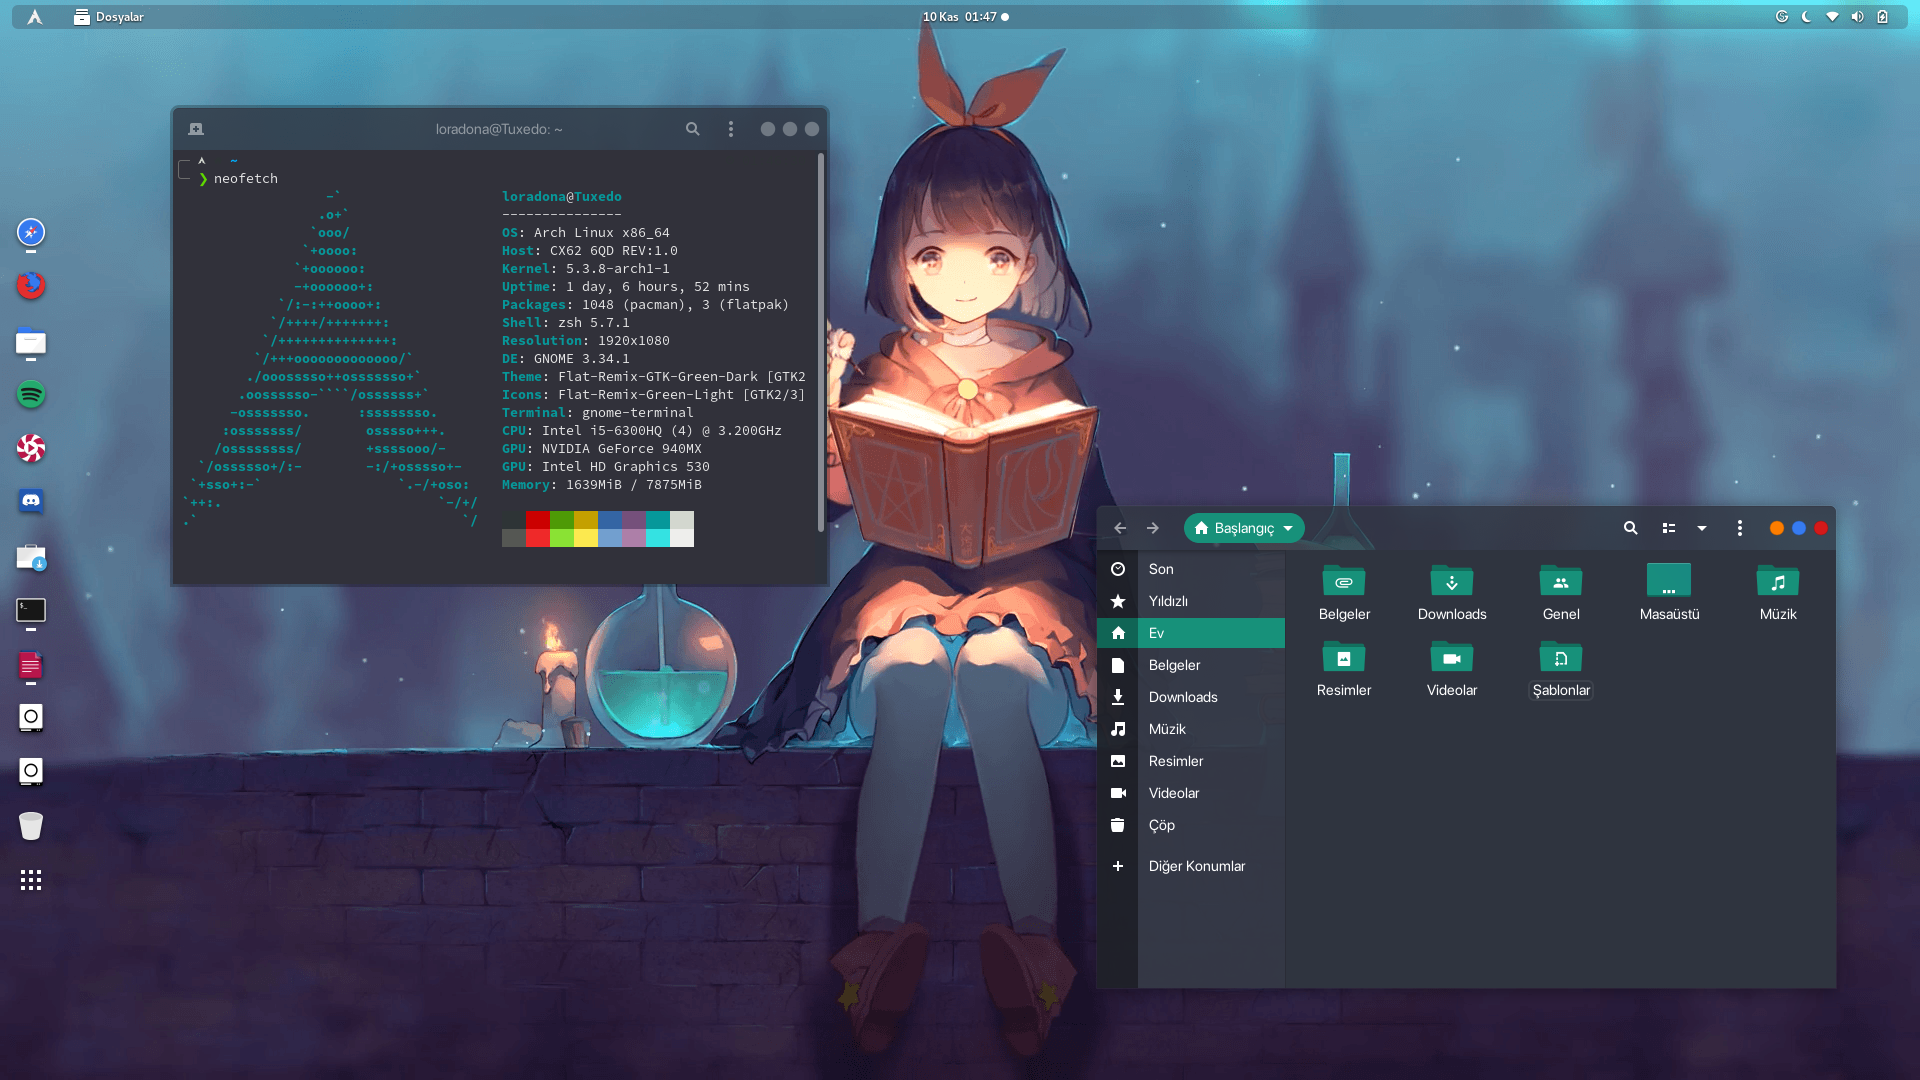Click the neofetch command text in the terminal
The width and height of the screenshot is (1920, 1080).
tap(246, 179)
